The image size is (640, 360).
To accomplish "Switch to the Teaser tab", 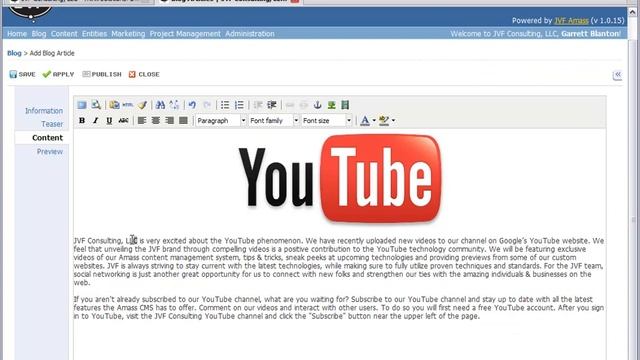I will click(x=52, y=124).
